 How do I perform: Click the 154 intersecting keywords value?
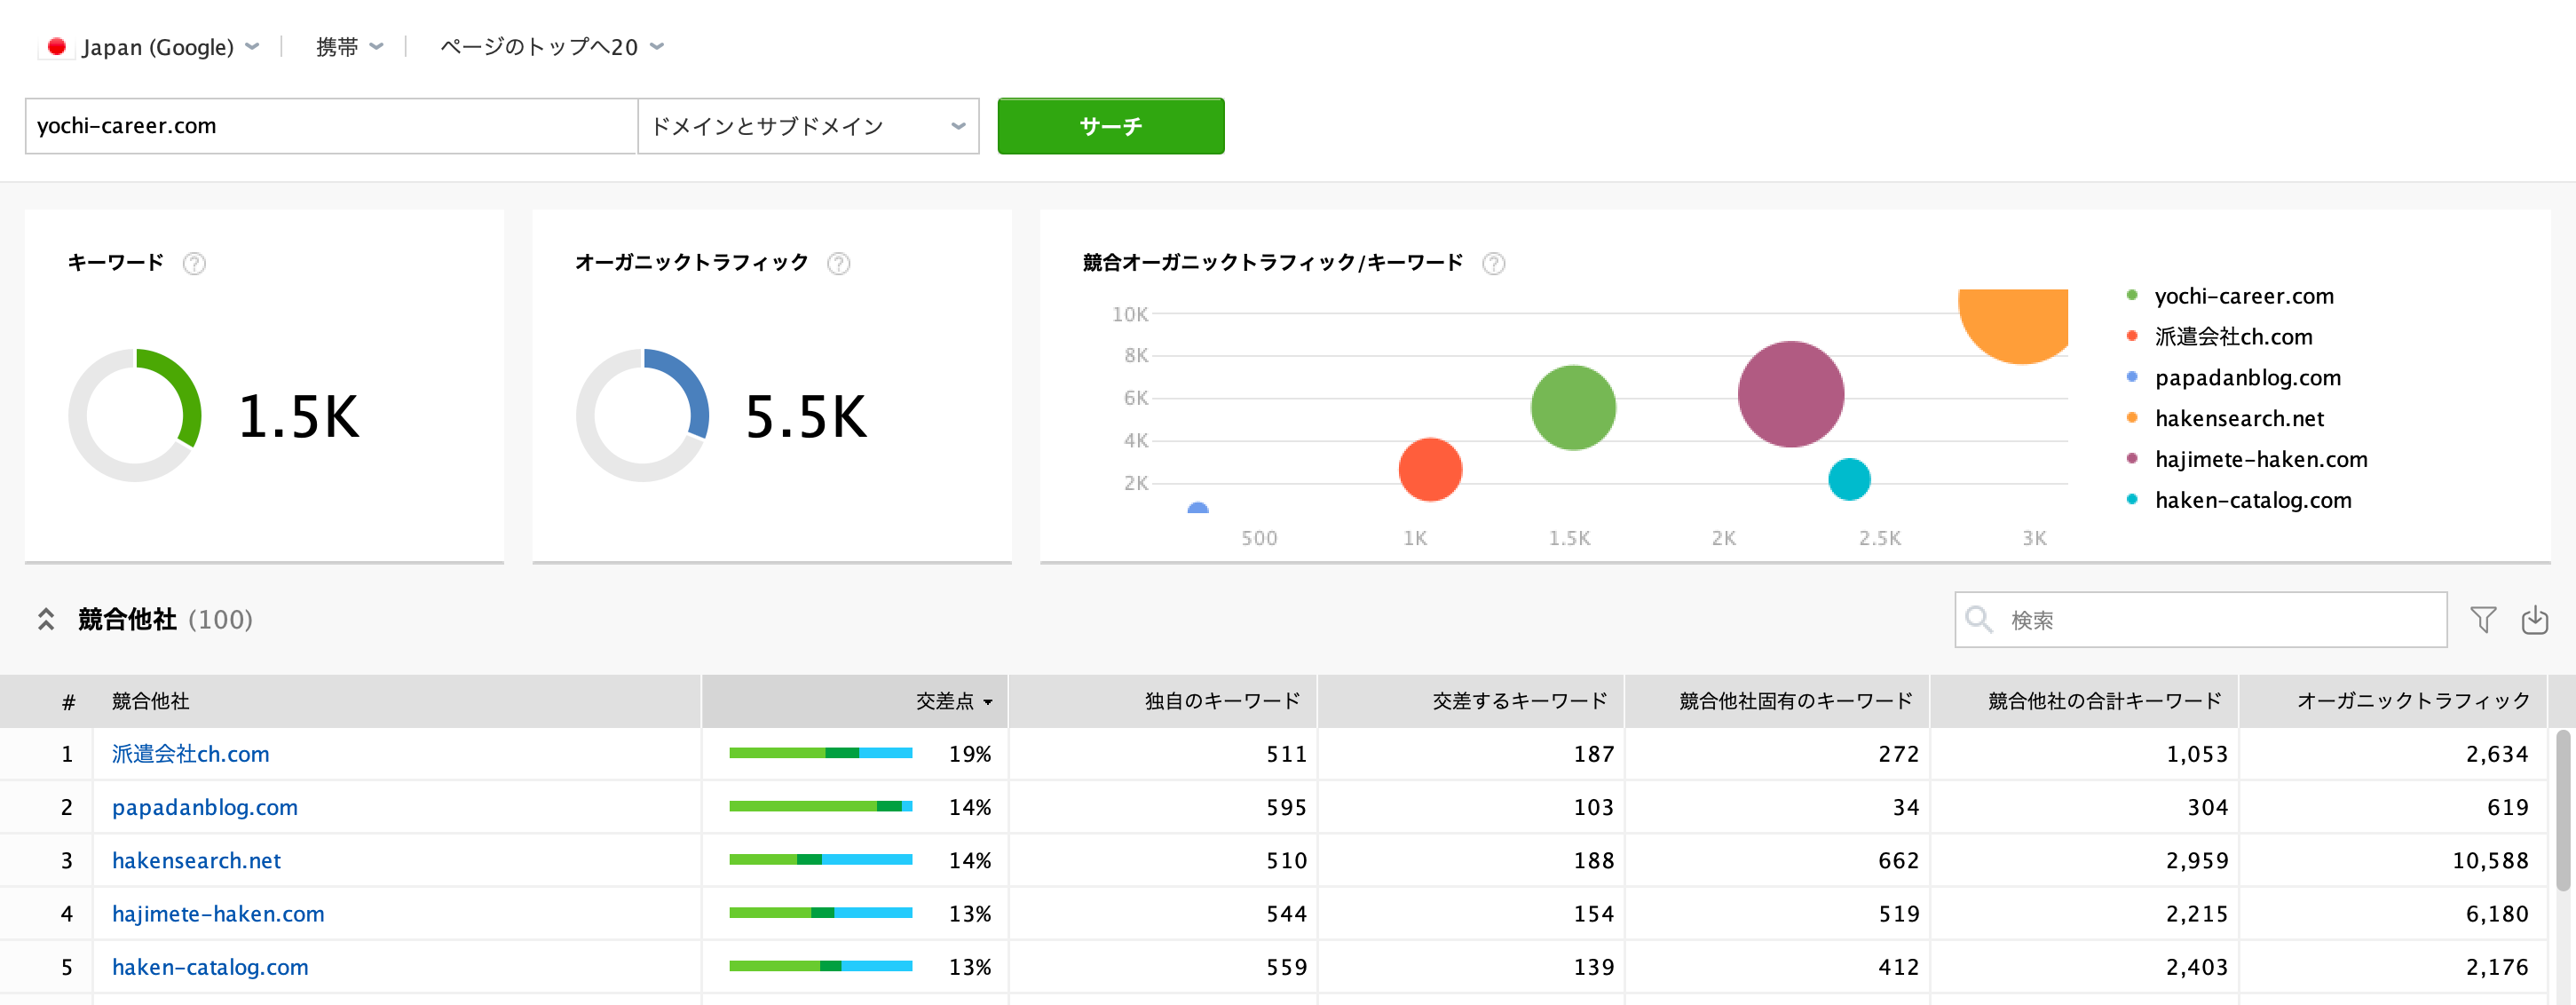point(1594,913)
